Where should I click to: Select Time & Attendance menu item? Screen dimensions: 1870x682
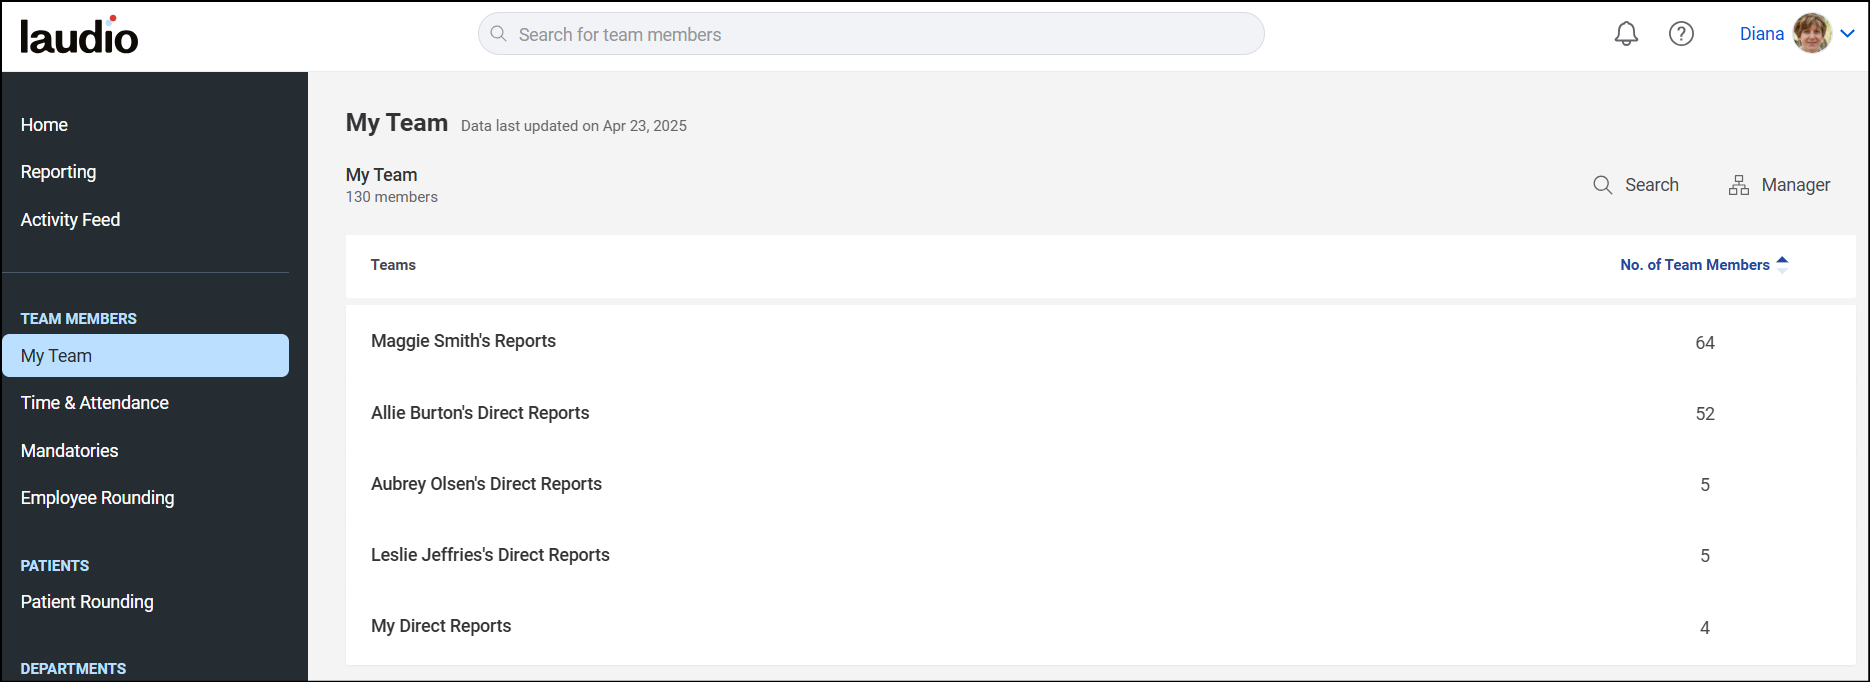[x=95, y=403]
